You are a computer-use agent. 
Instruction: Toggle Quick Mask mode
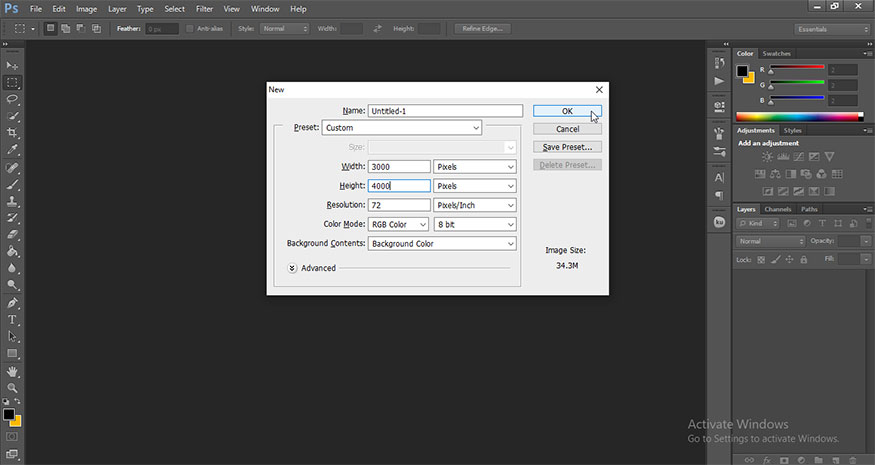[x=12, y=437]
